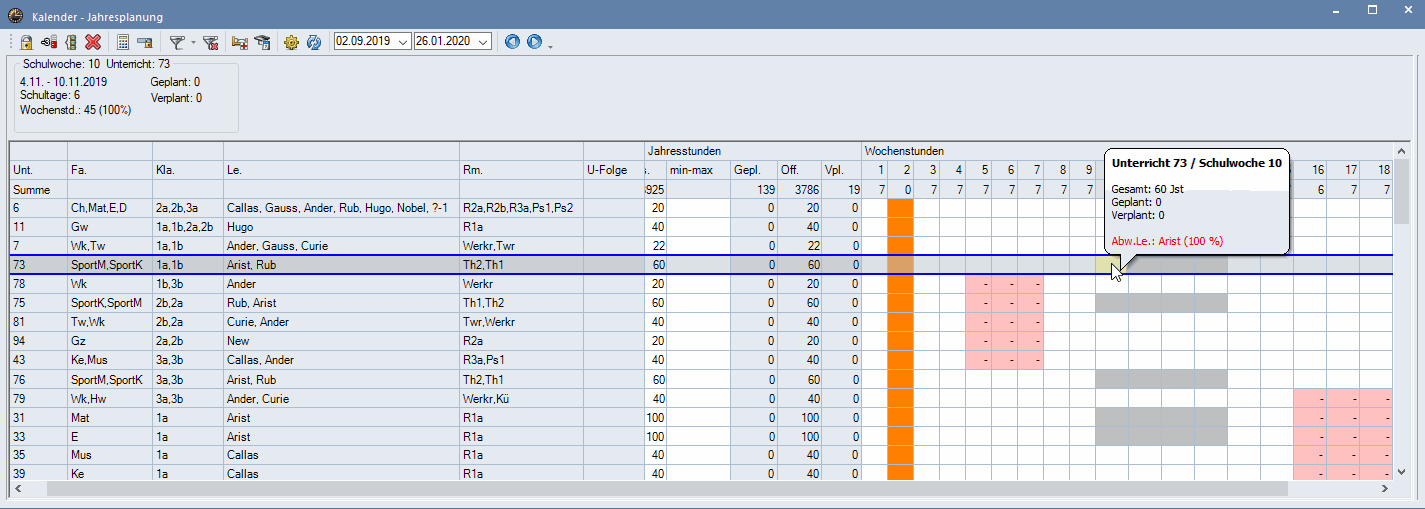
Task: Open the end date 26.01.2020 dropdown
Action: (x=484, y=42)
